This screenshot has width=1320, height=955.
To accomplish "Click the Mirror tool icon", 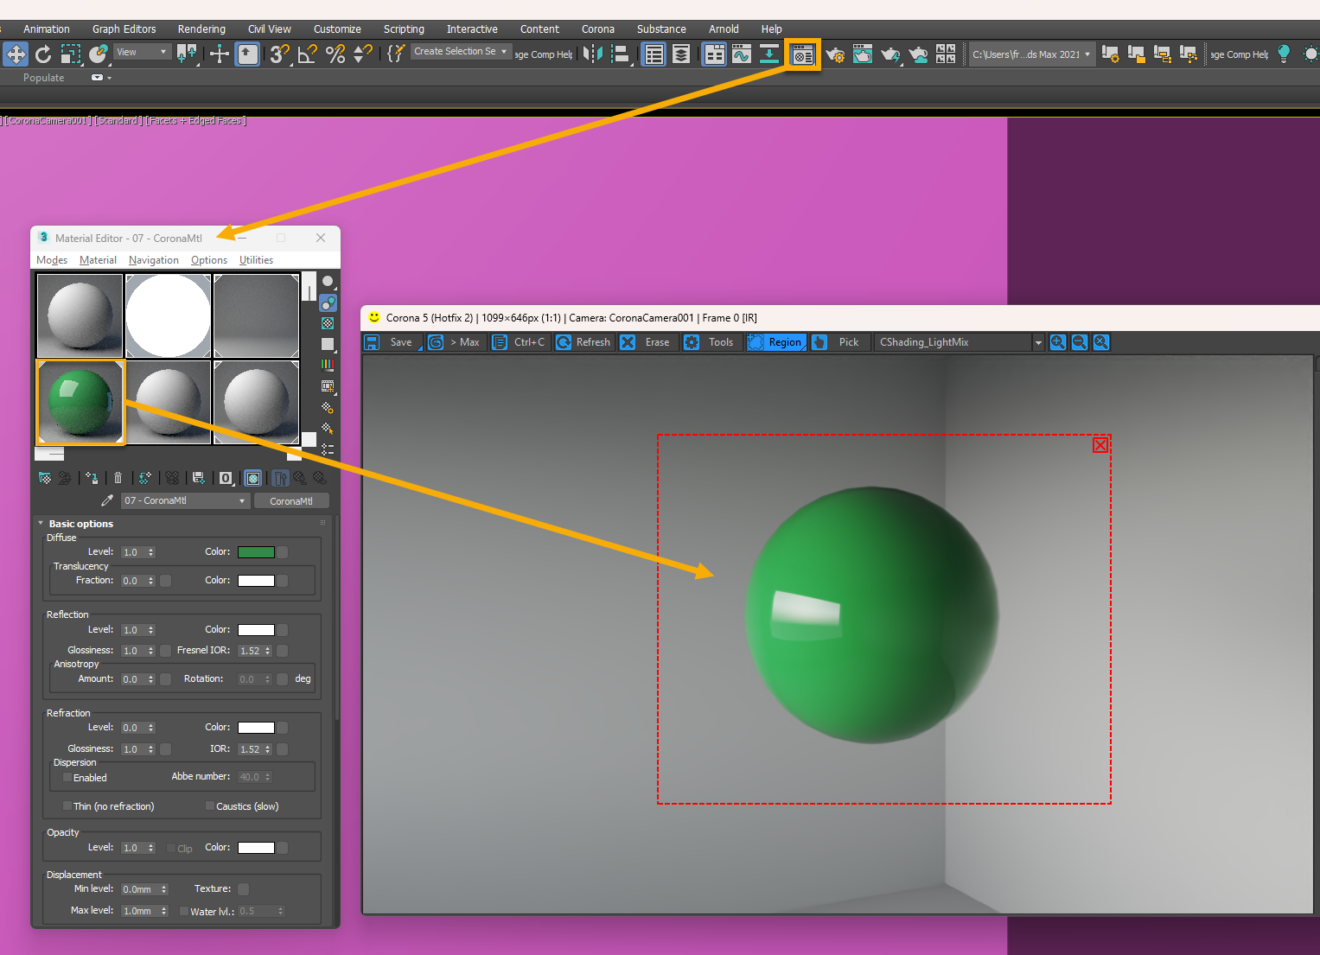I will coord(593,54).
